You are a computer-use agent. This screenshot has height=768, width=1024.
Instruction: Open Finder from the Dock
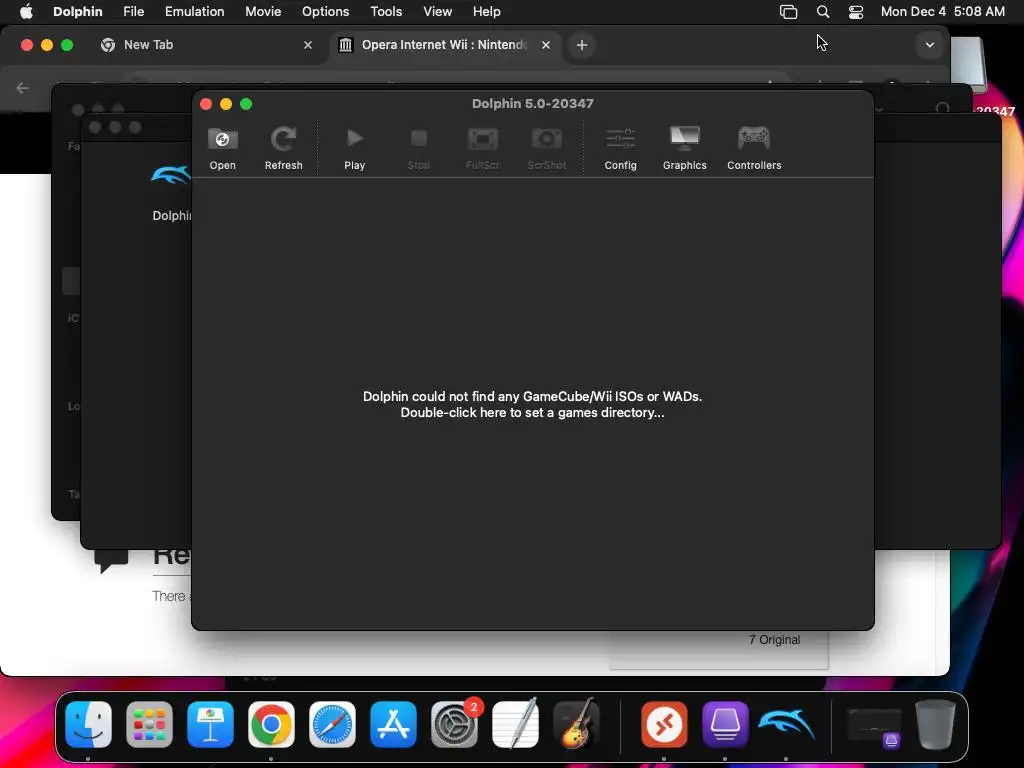[88, 724]
